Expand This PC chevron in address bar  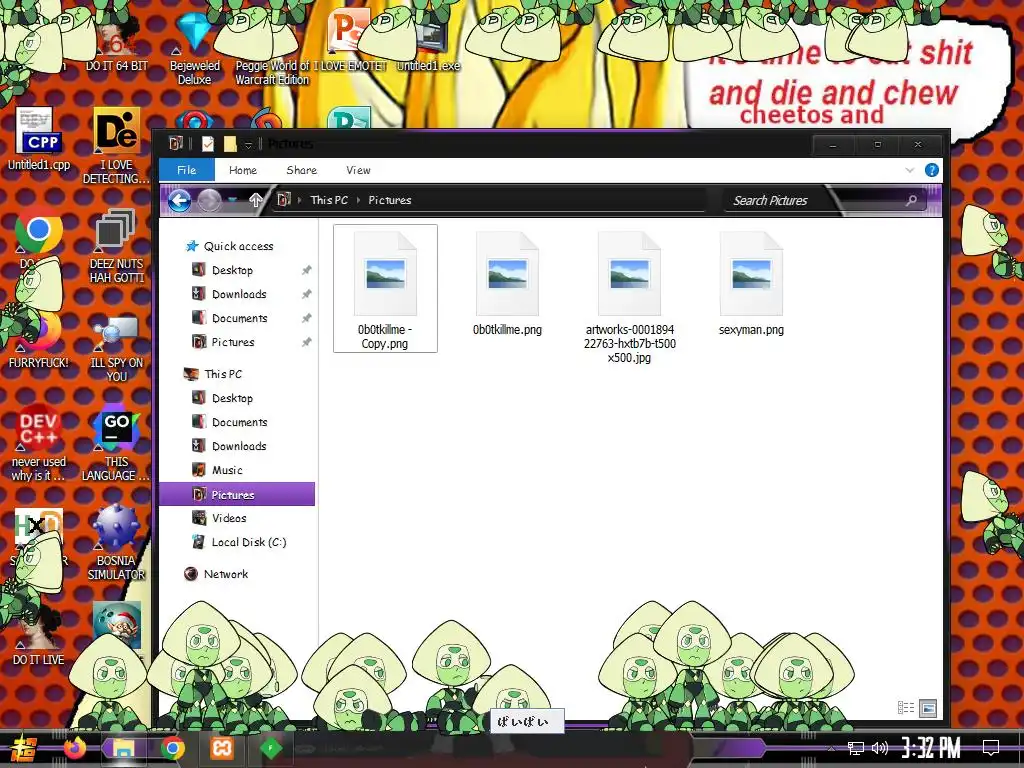coord(359,200)
